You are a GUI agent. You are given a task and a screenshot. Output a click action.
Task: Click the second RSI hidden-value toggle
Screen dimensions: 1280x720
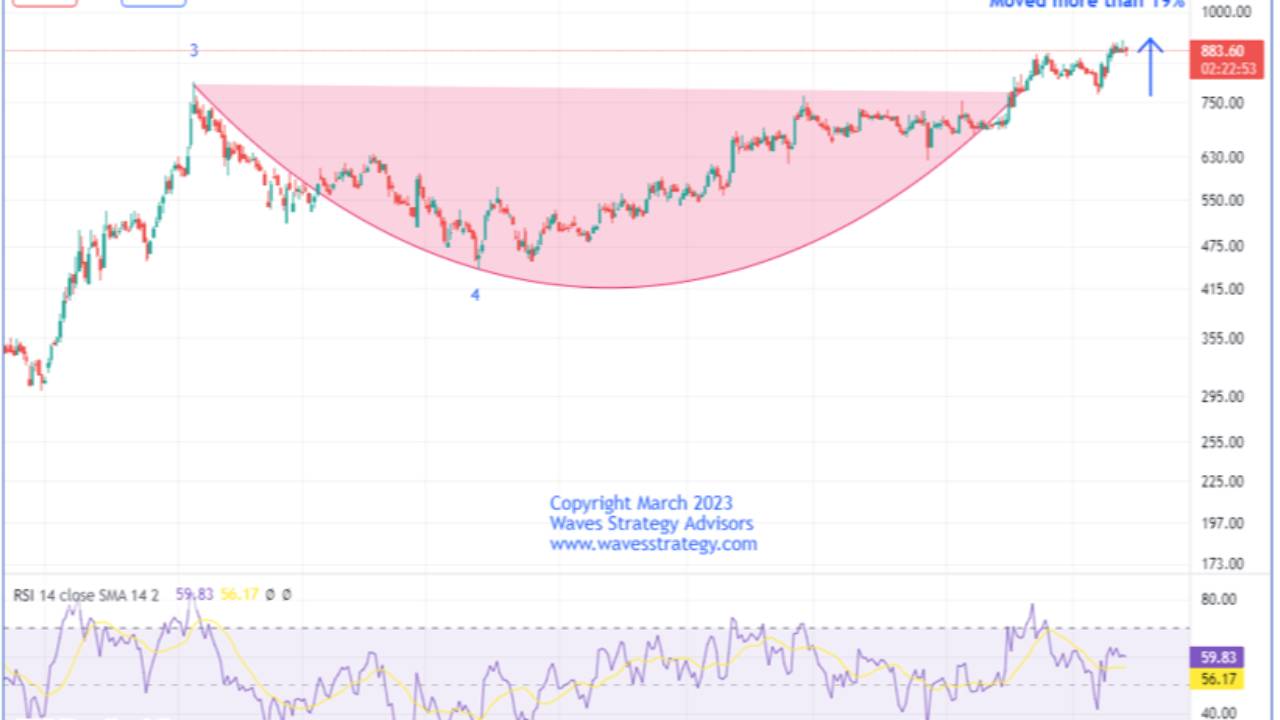coord(286,594)
